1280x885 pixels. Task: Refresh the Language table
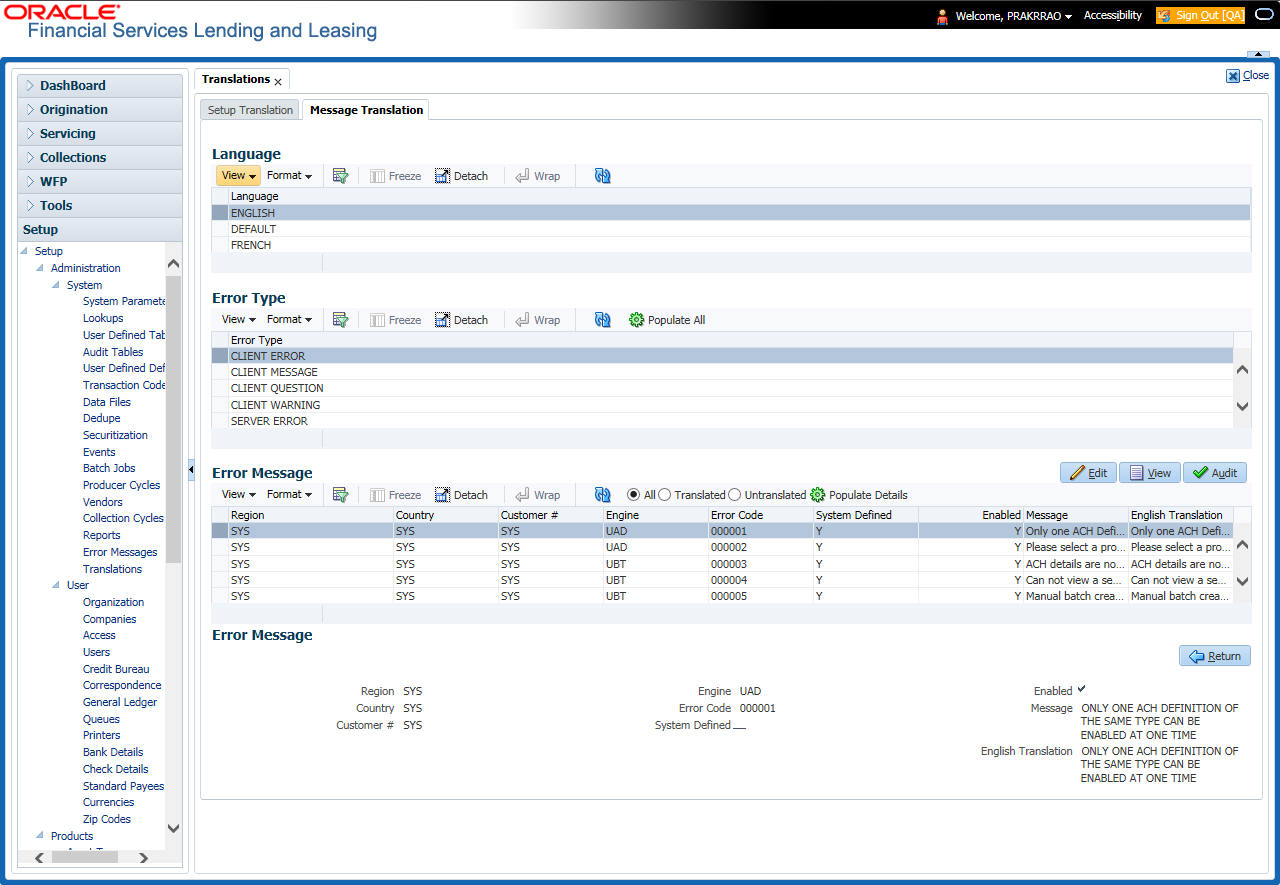click(602, 176)
